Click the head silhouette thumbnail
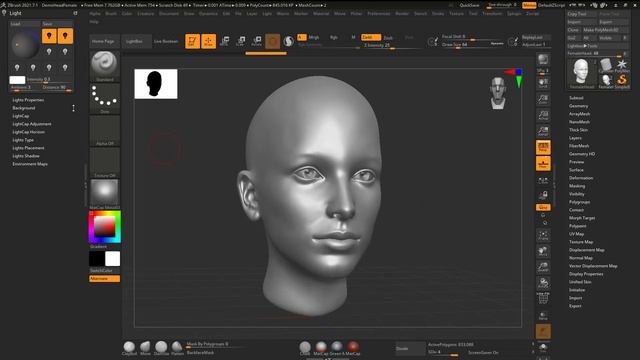This screenshot has height=360, width=640. [156, 84]
